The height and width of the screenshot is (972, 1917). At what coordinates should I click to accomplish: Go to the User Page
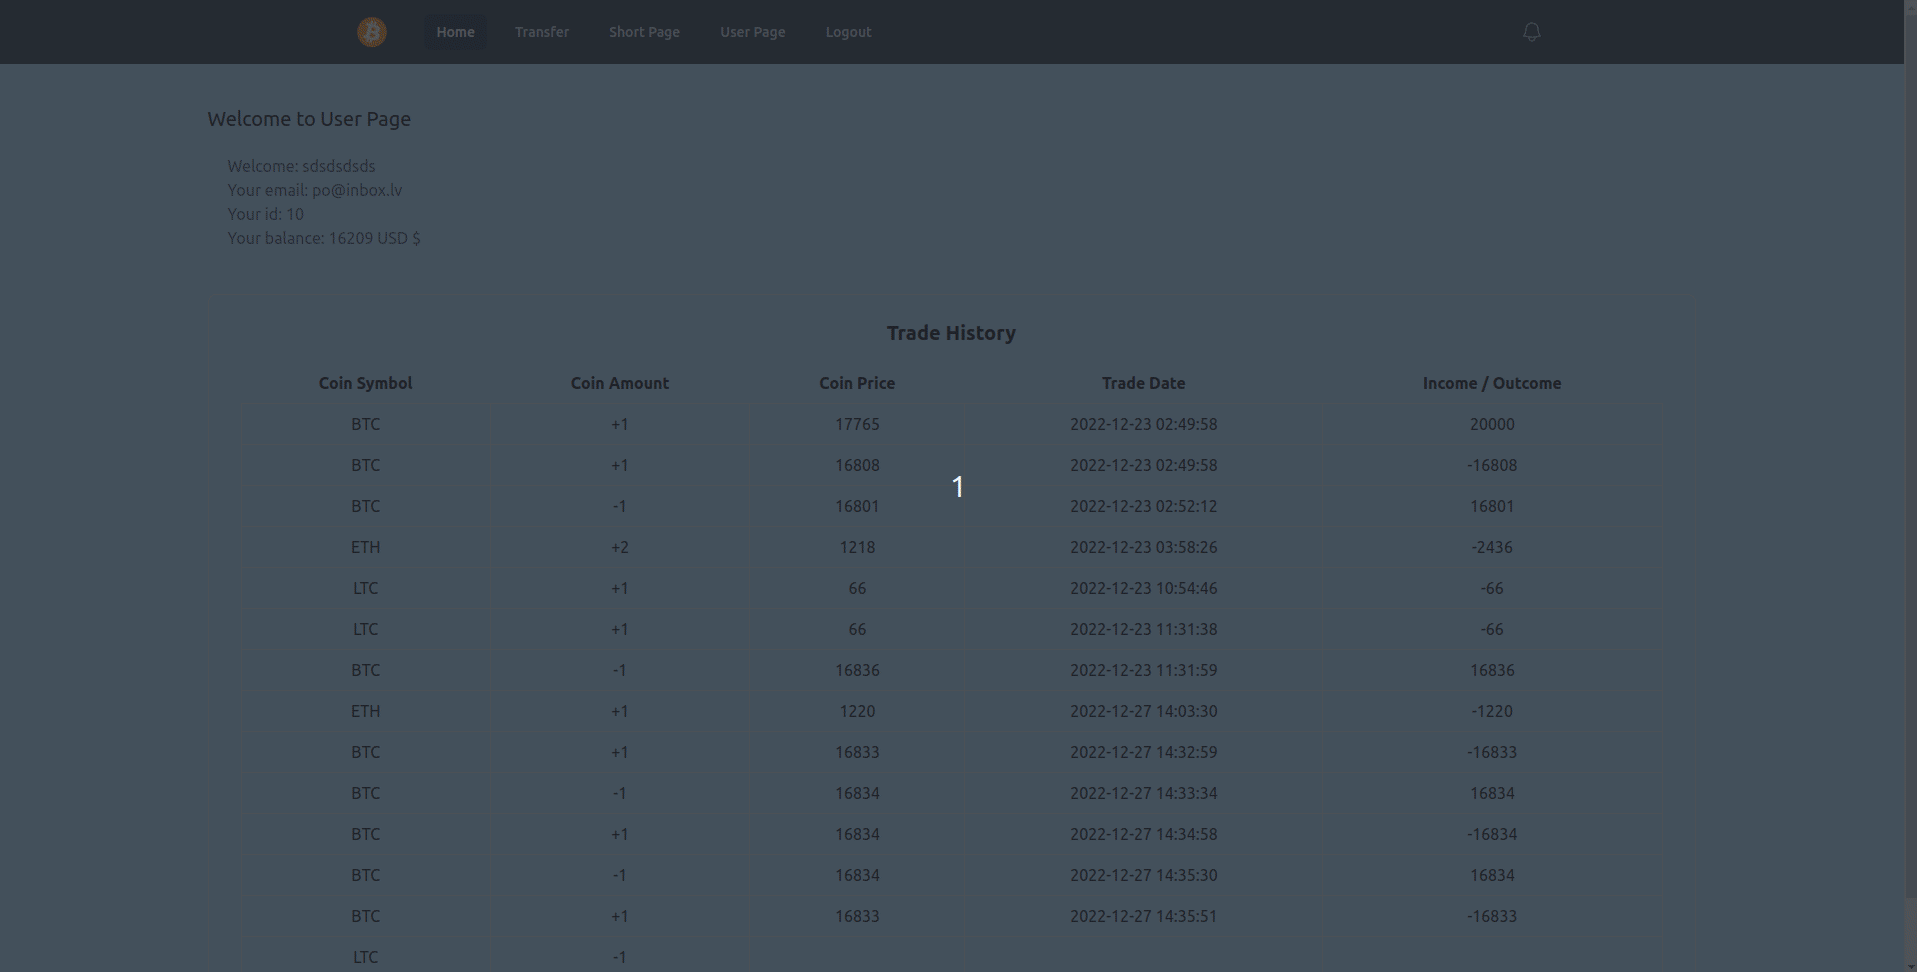tap(752, 31)
